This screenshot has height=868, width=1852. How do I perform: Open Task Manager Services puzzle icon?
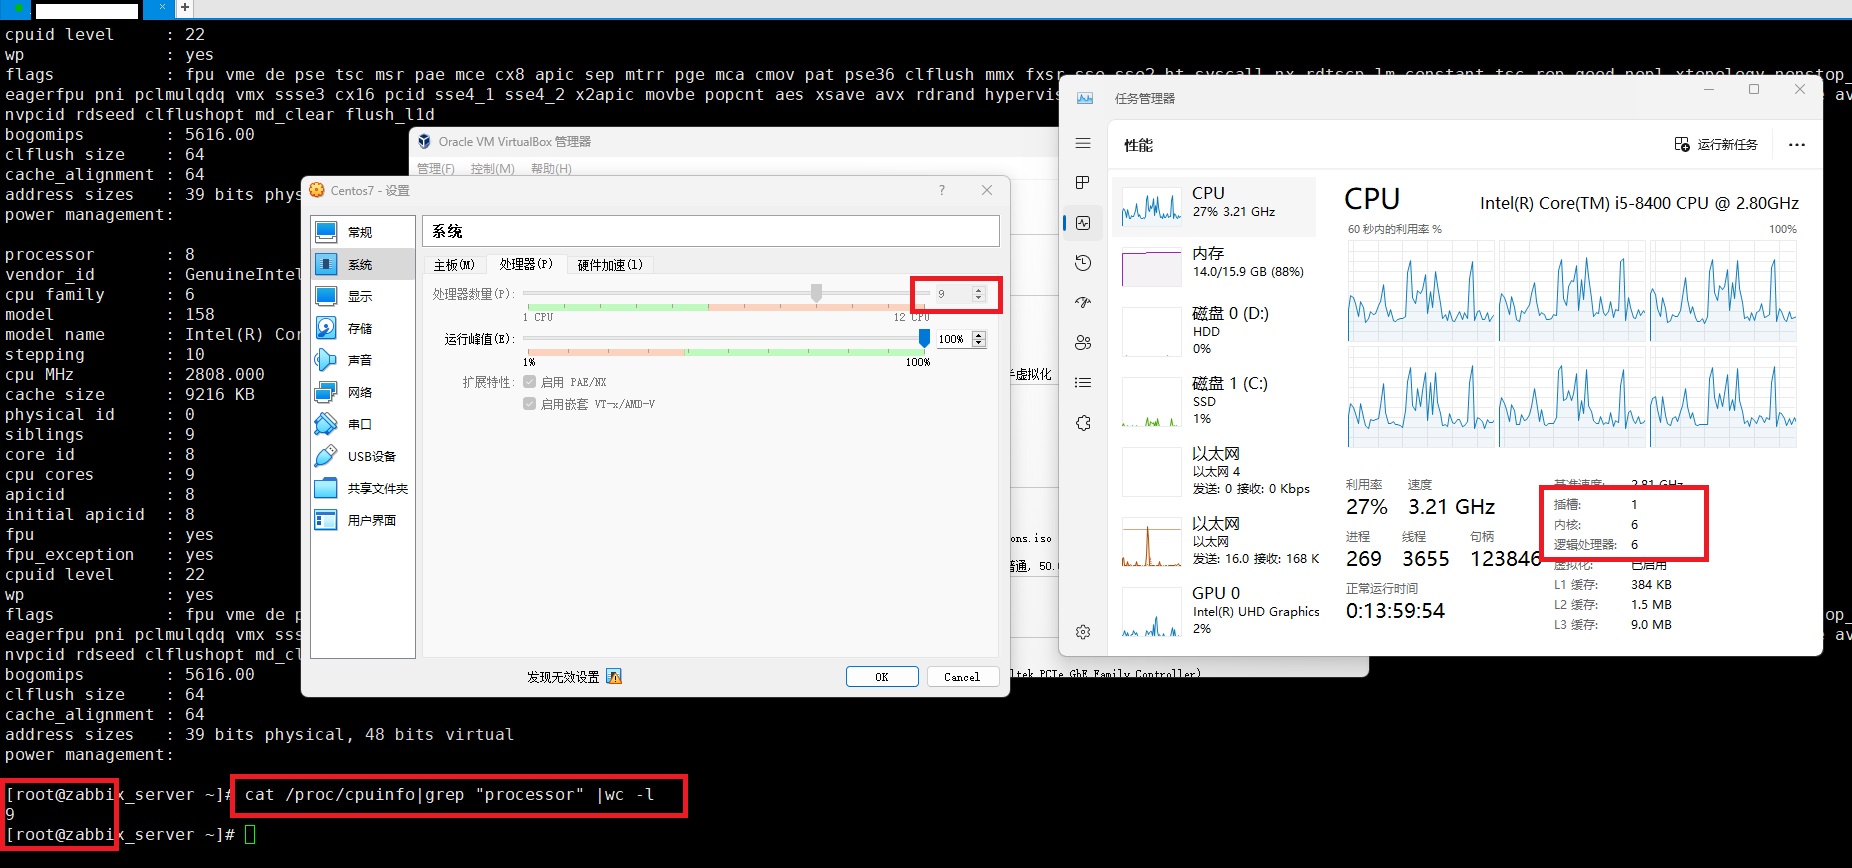1083,423
